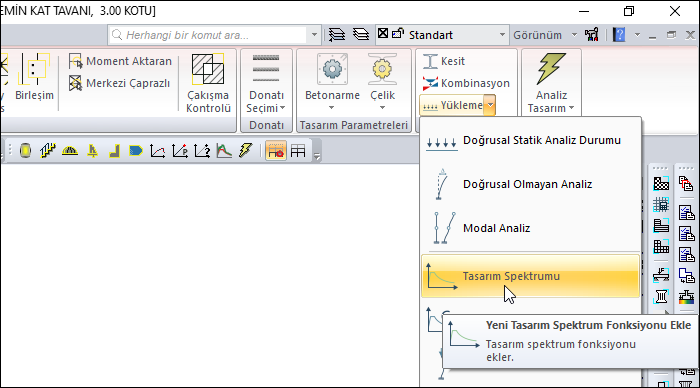The height and width of the screenshot is (388, 700).
Task: Click the command search input field
Action: [x=208, y=35]
